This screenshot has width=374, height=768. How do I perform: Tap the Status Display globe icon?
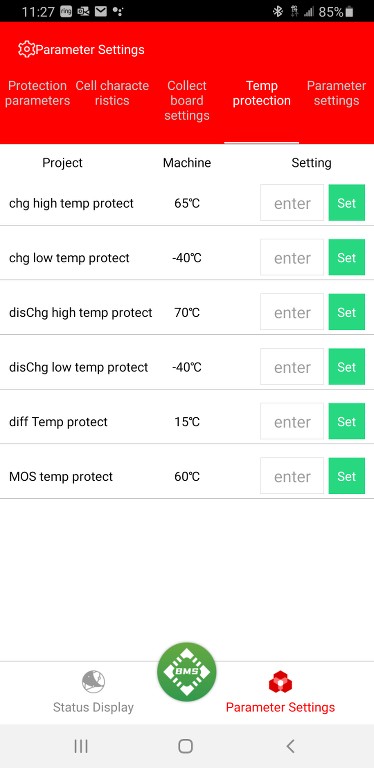[94, 681]
